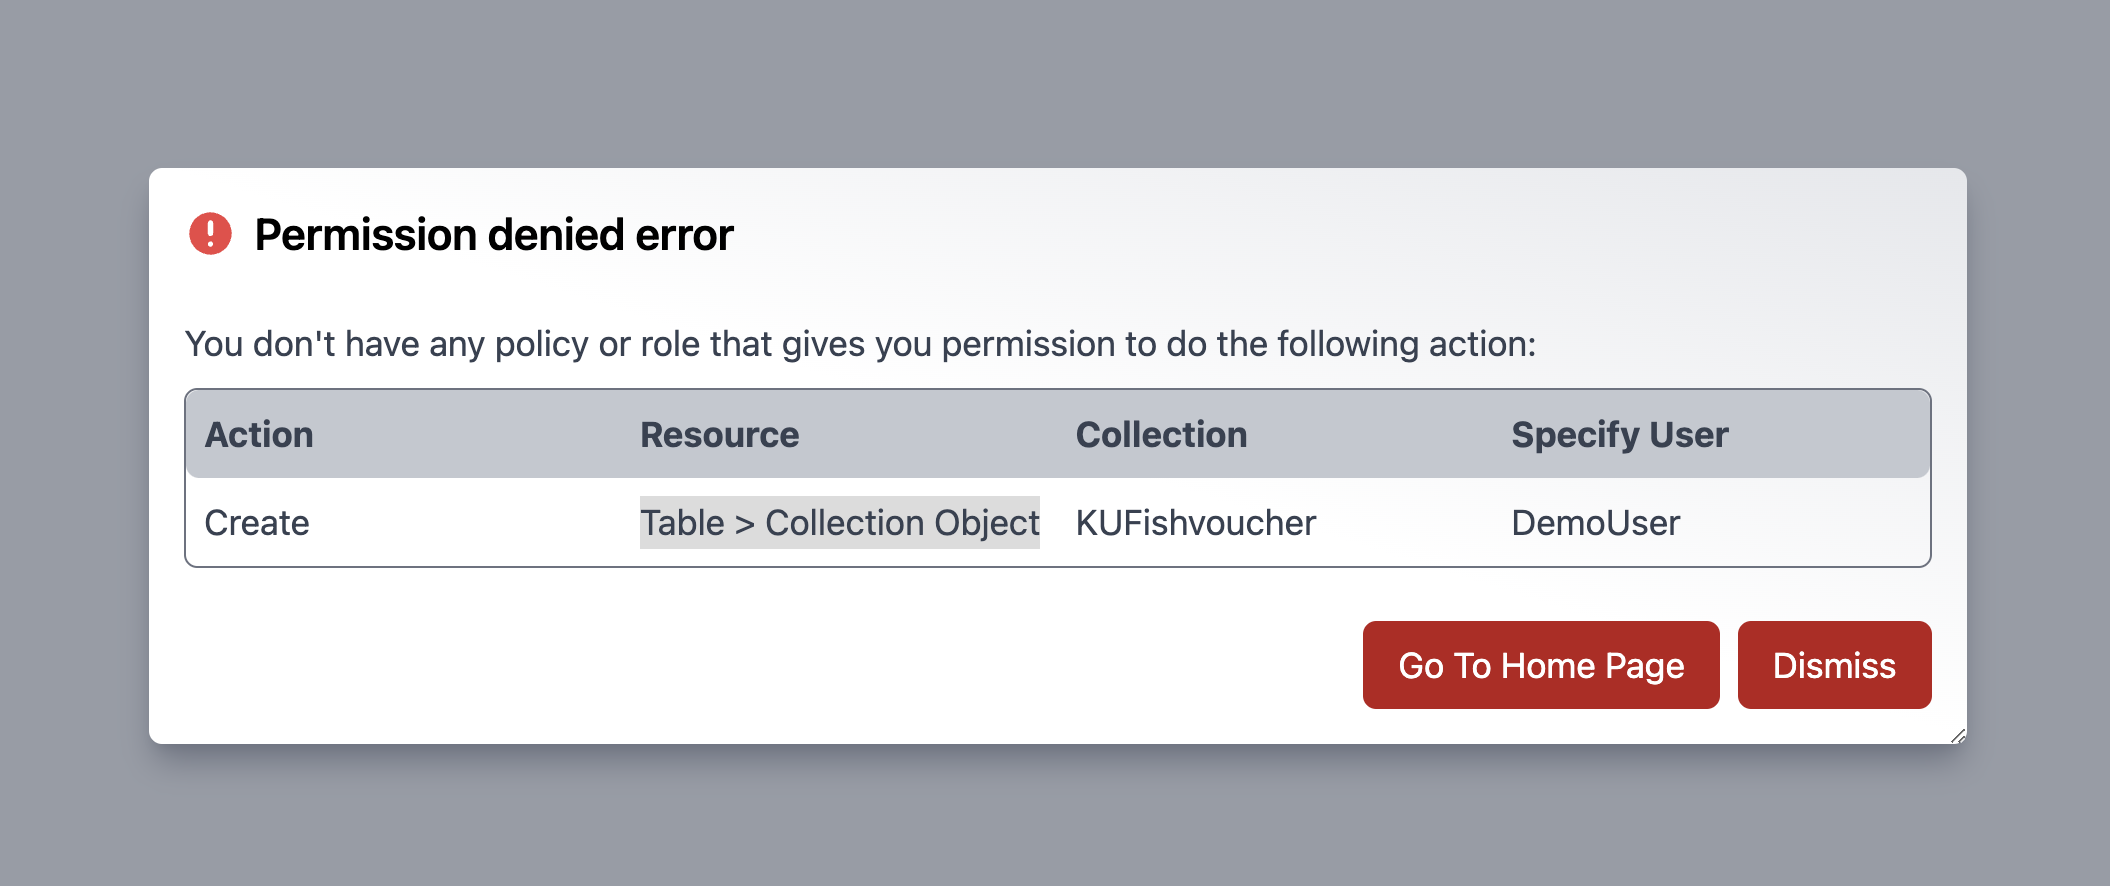The width and height of the screenshot is (2110, 886).
Task: Select the DemoUser username cell
Action: click(1596, 522)
